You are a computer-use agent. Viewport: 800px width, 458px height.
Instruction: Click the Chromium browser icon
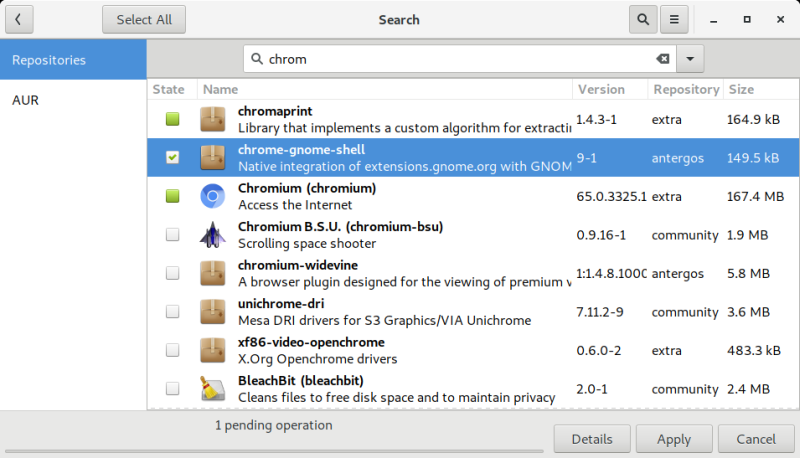pos(213,196)
